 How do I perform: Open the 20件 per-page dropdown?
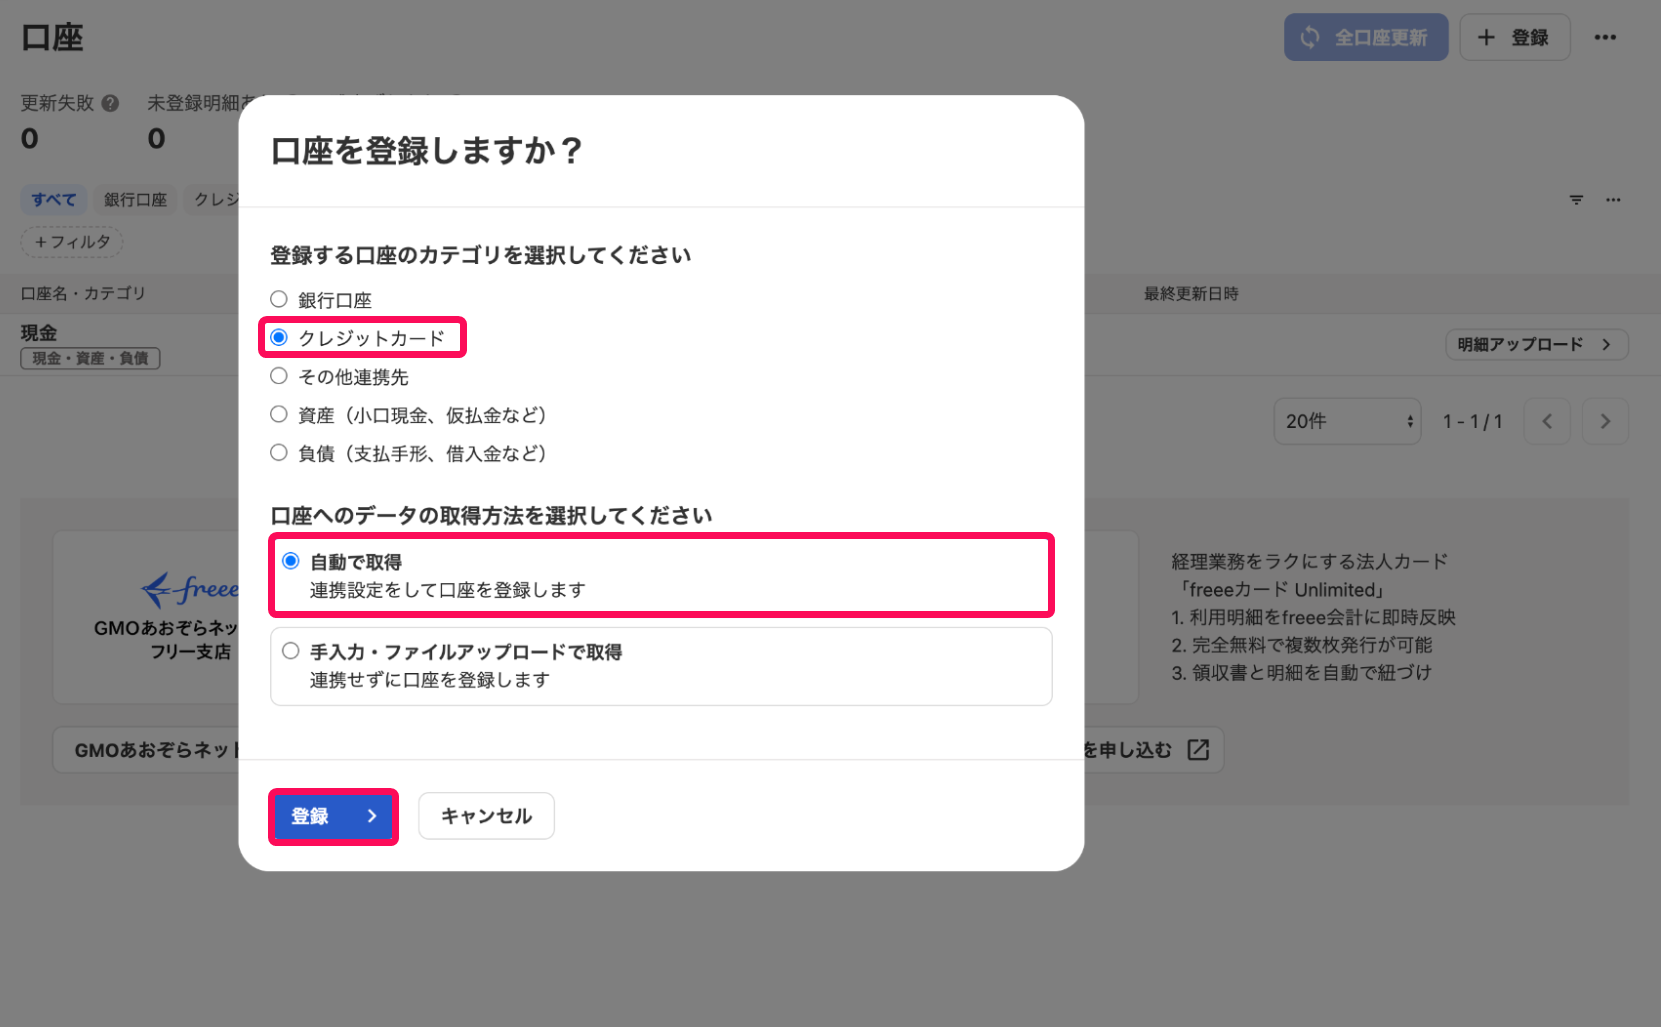1346,421
